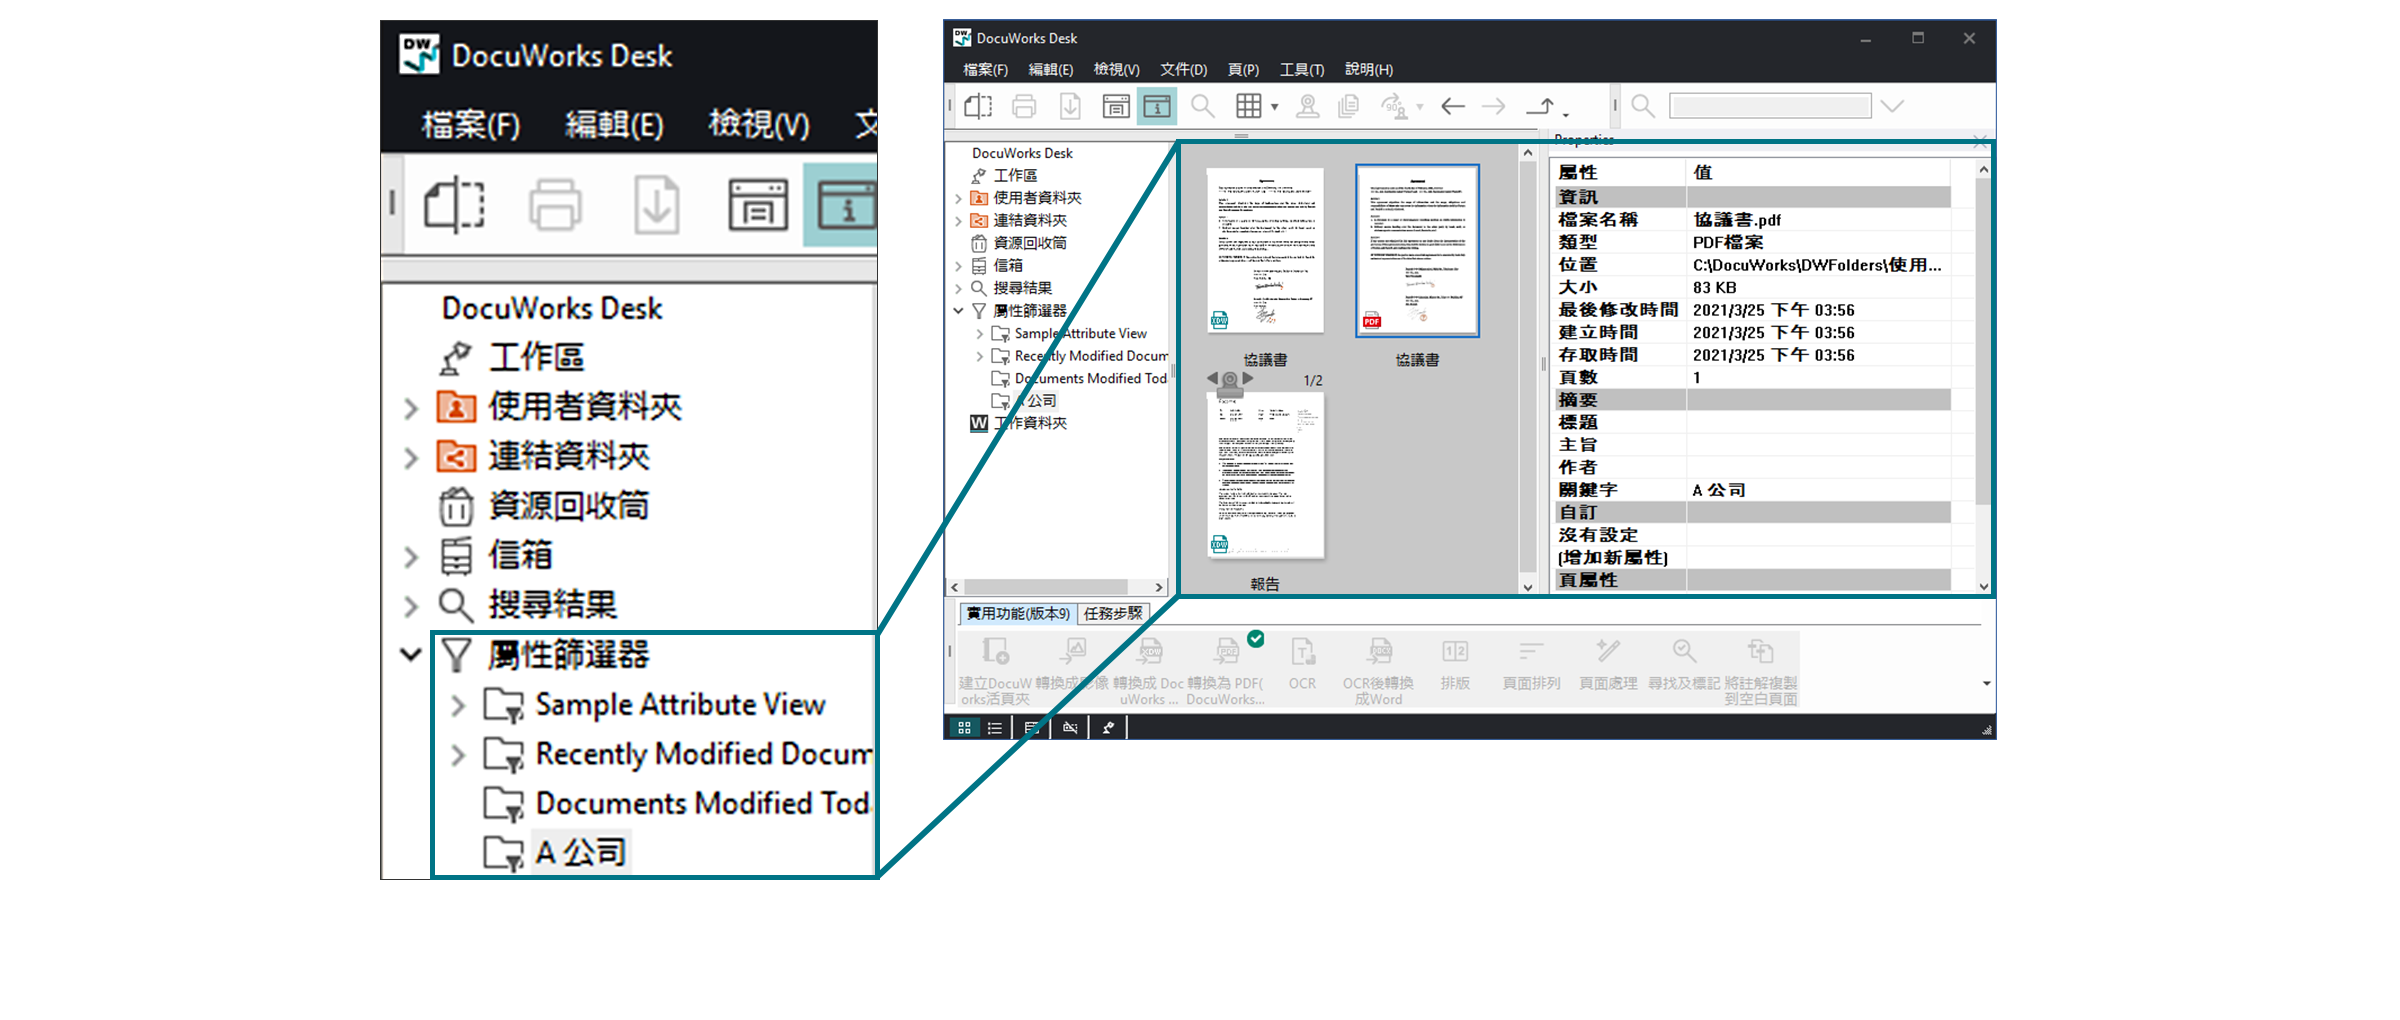Open the search box history dropdown chevron

pyautogui.click(x=1892, y=106)
